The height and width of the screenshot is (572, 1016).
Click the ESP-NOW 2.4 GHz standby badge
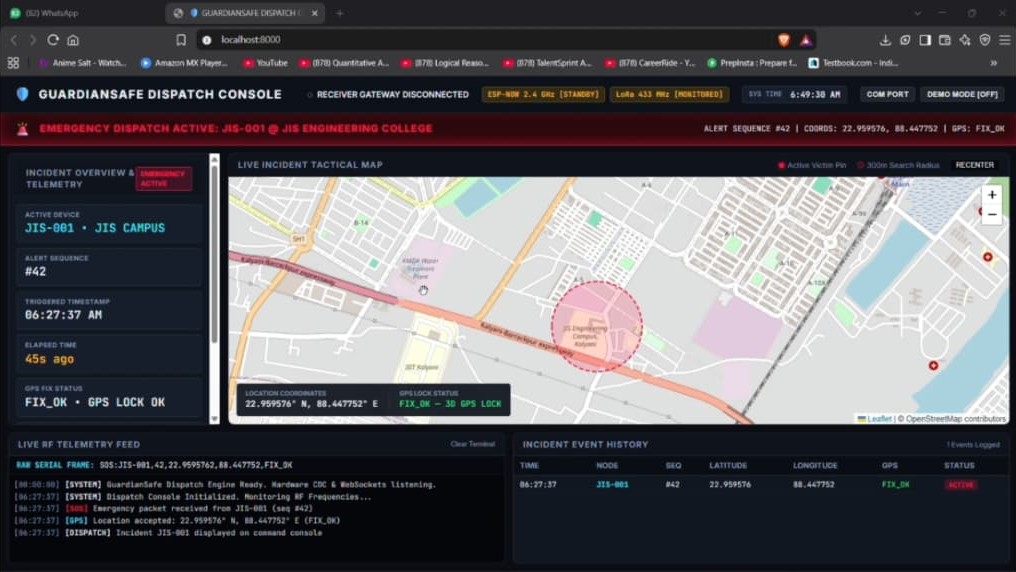[x=543, y=95]
